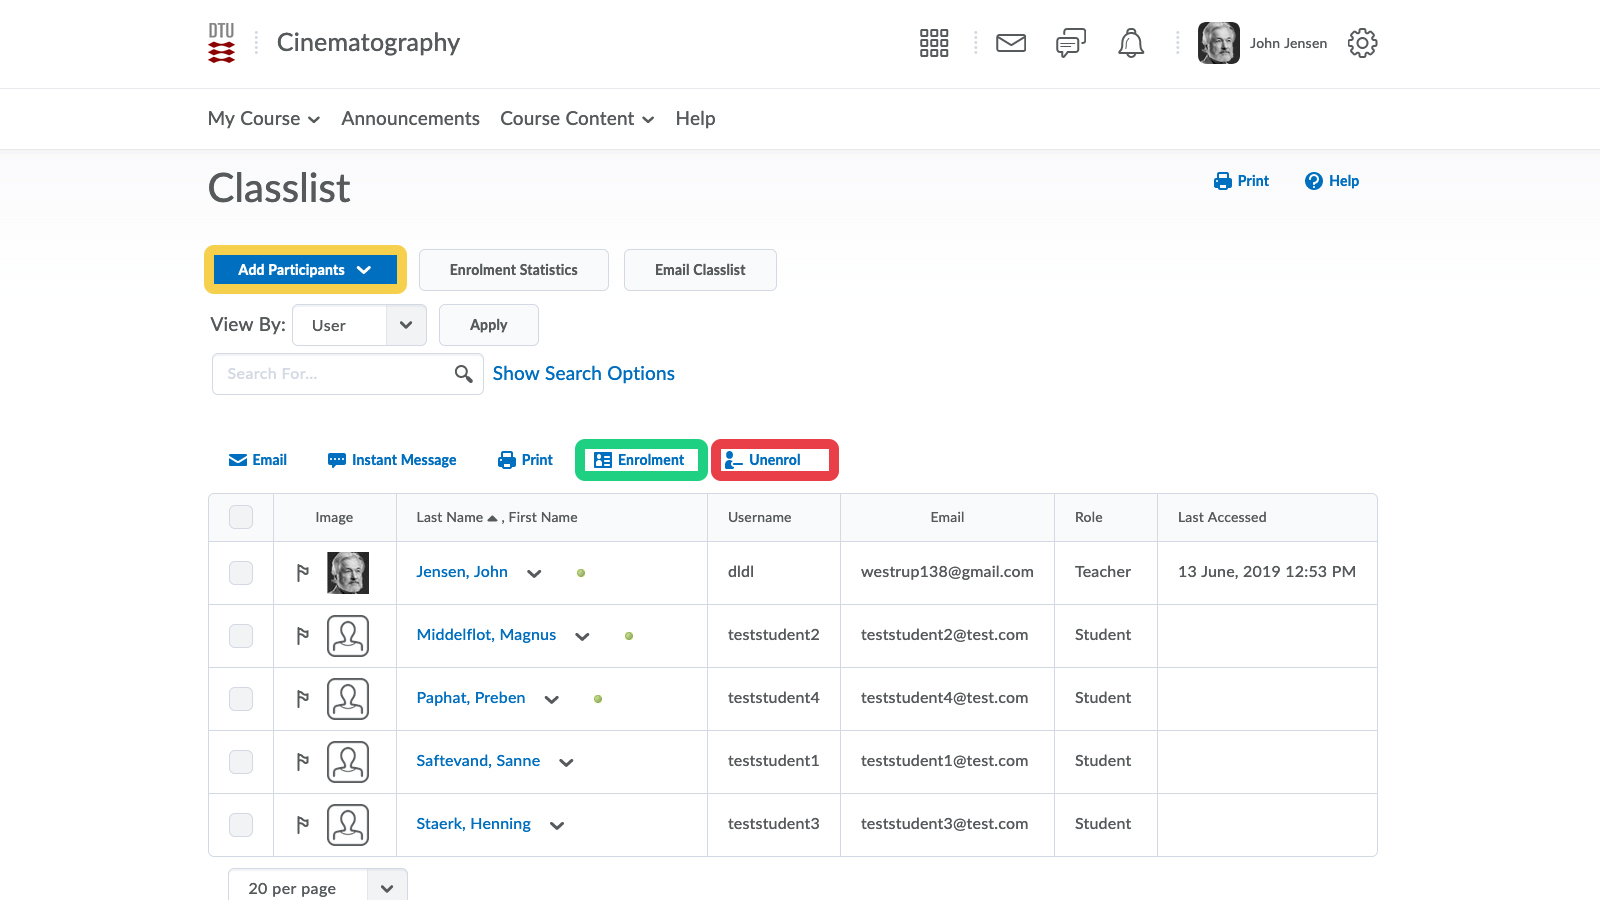Viewport: 1600px width, 900px height.
Task: Tick the select-all checkbox in table header
Action: tap(241, 517)
